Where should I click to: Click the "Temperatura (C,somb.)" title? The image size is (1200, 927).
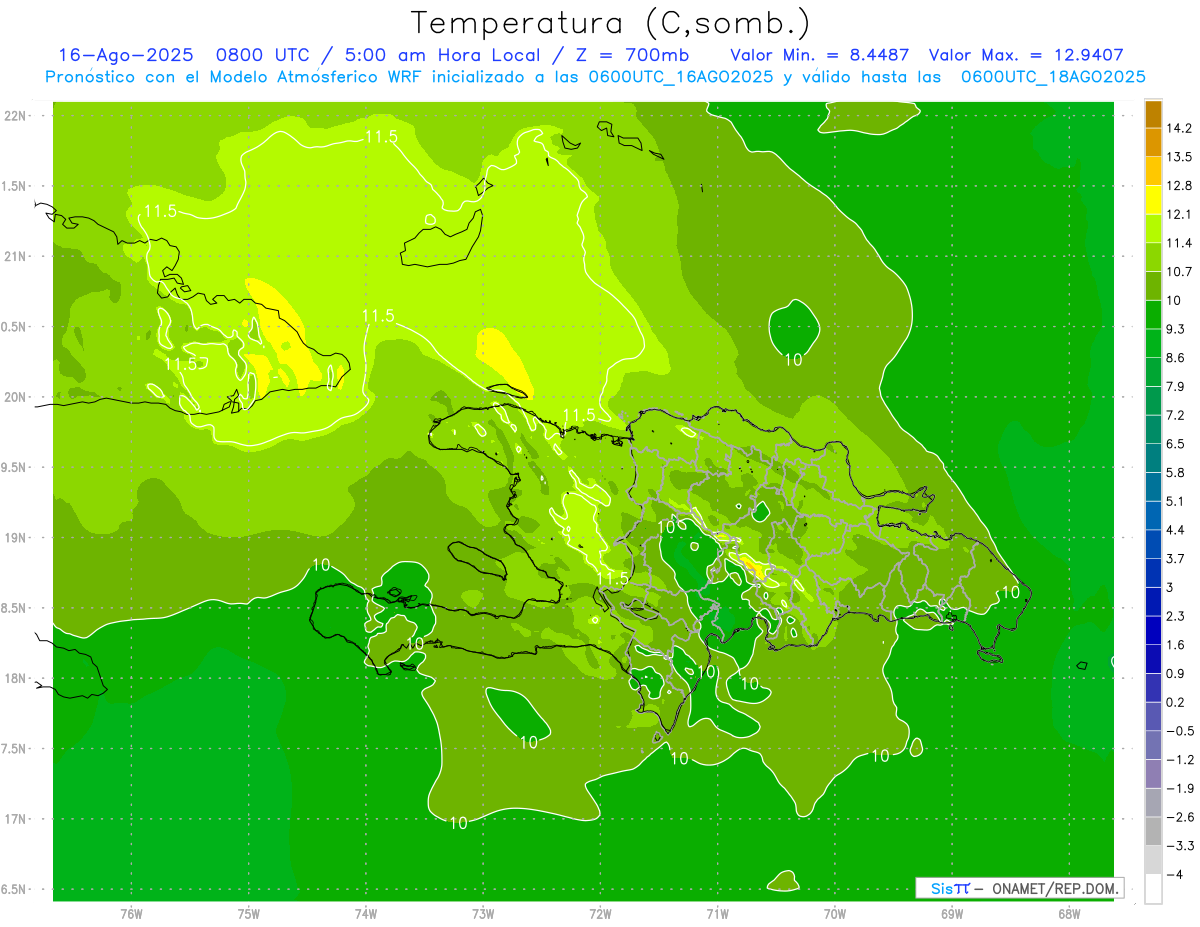[610, 24]
